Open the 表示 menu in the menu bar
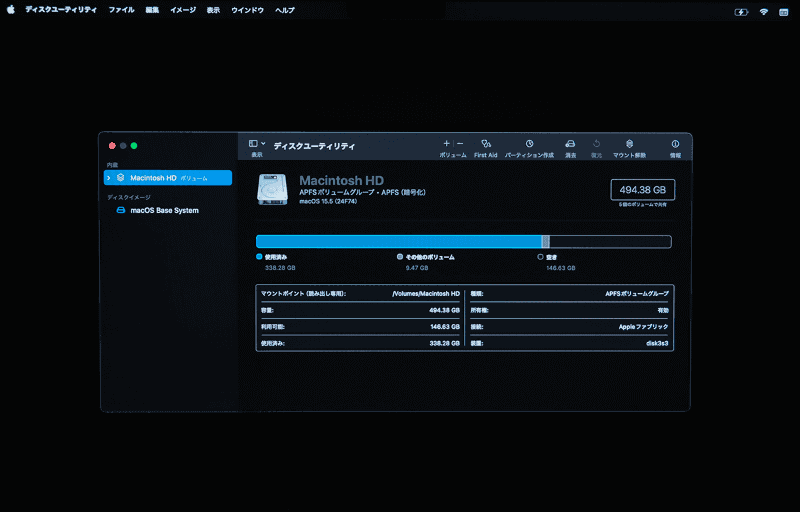The width and height of the screenshot is (800, 512). tap(213, 10)
